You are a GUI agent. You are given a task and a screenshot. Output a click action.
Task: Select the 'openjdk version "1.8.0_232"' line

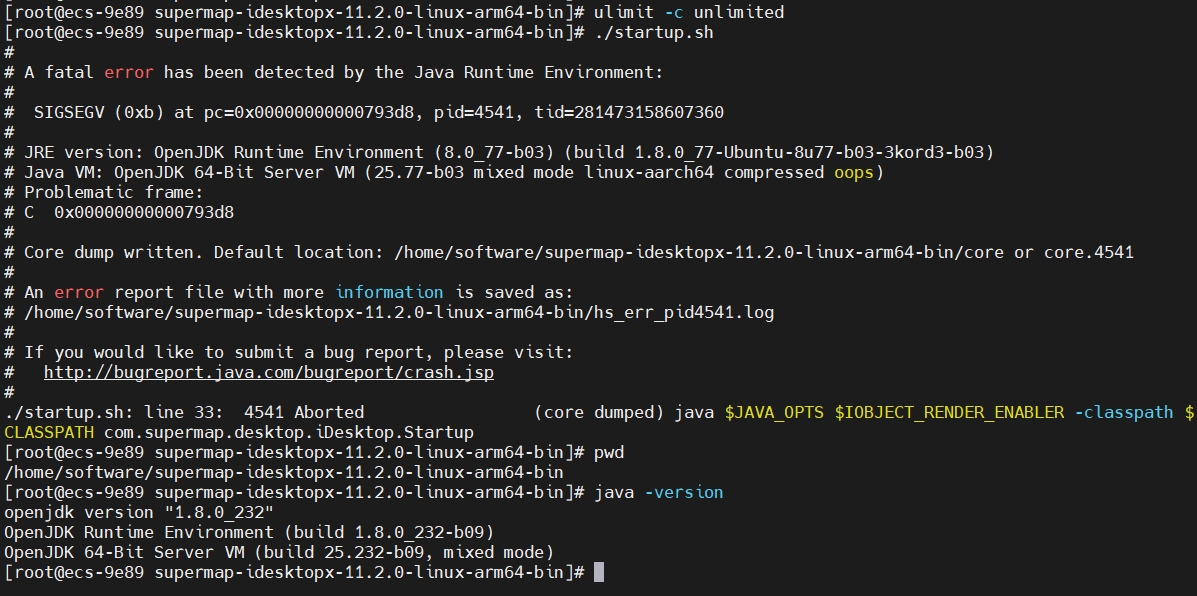tap(139, 512)
